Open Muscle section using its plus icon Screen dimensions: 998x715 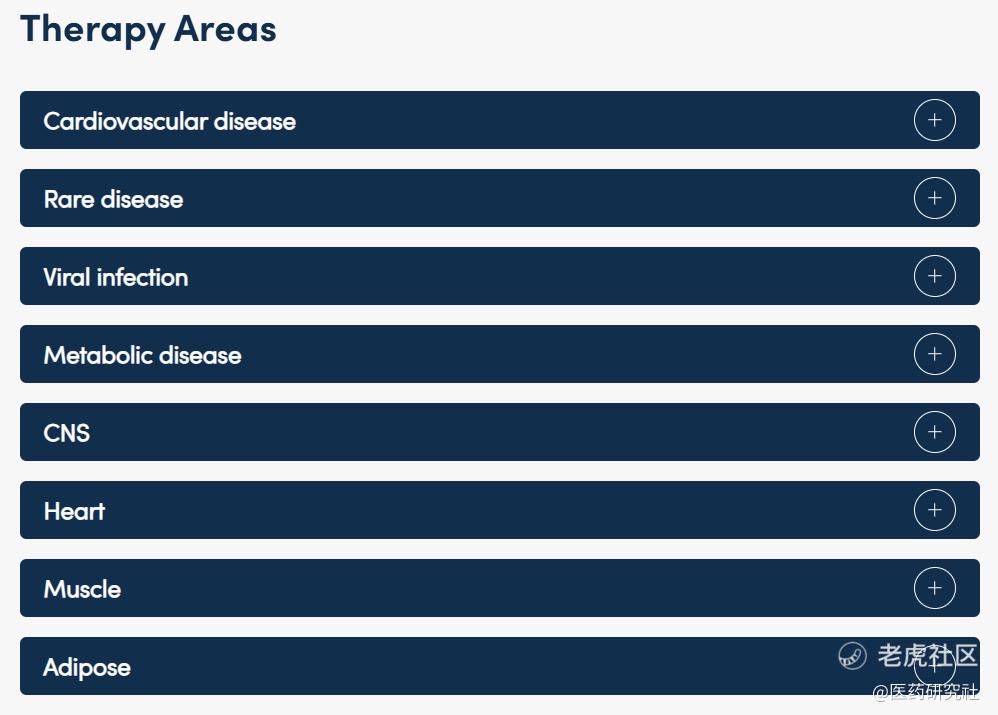[934, 588]
